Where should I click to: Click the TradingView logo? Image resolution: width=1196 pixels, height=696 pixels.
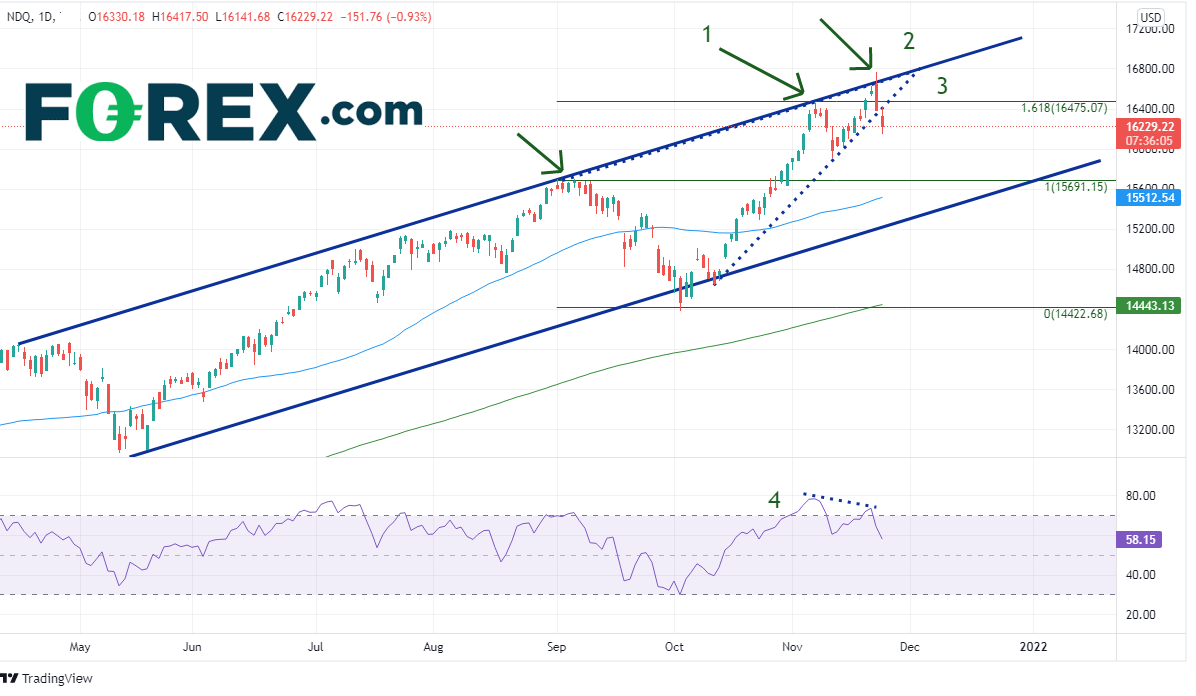click(x=48, y=678)
